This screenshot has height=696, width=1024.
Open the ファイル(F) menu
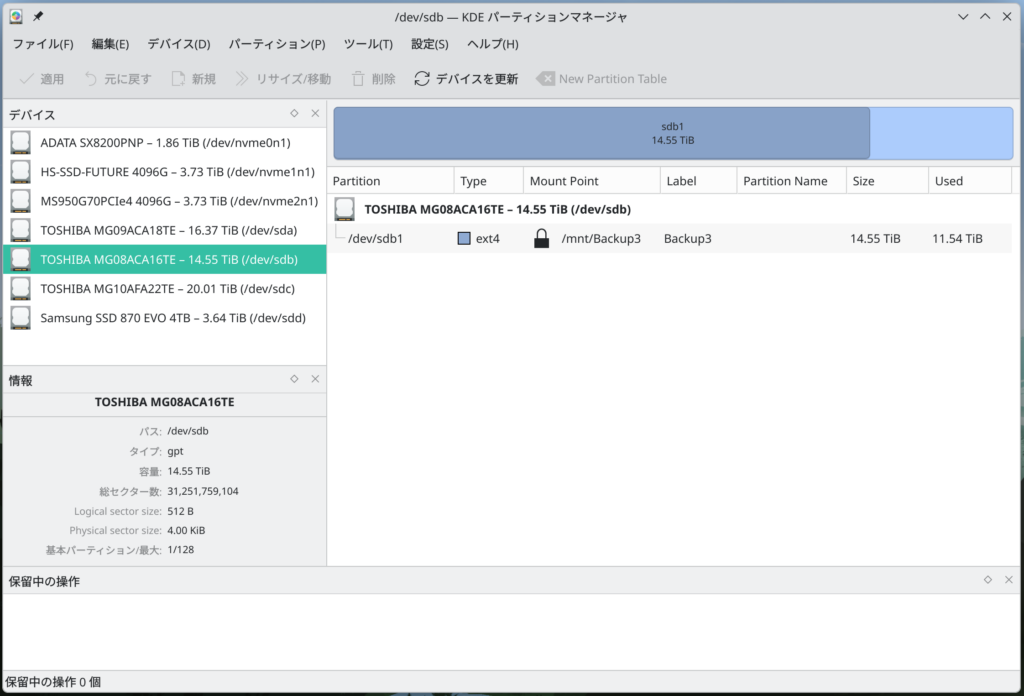(43, 44)
